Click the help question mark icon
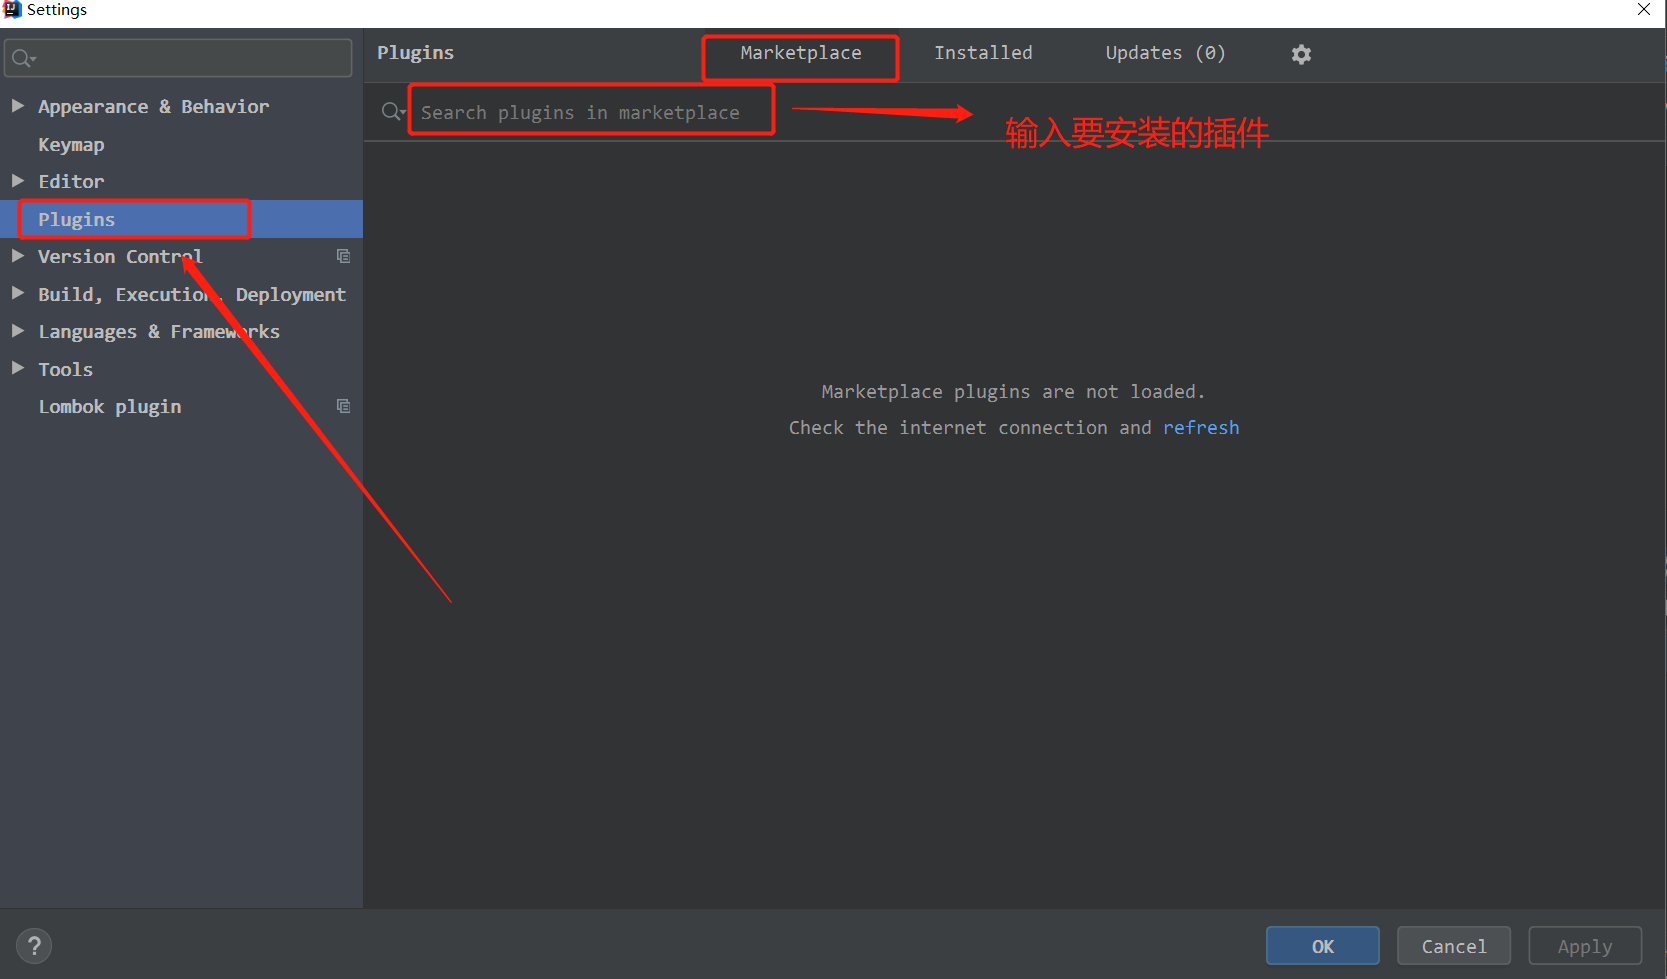1667x979 pixels. point(33,945)
